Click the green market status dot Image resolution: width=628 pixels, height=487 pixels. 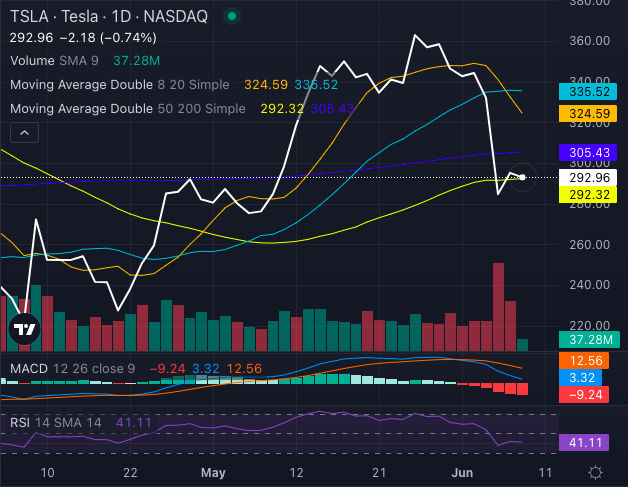[x=231, y=16]
